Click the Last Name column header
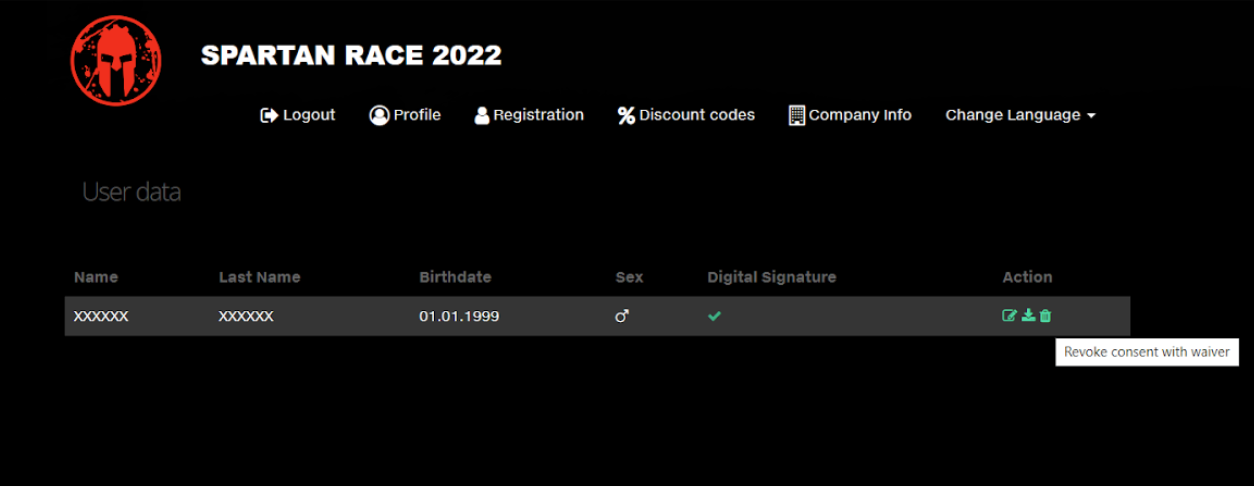Viewport: 1256px width, 490px height. click(x=259, y=277)
